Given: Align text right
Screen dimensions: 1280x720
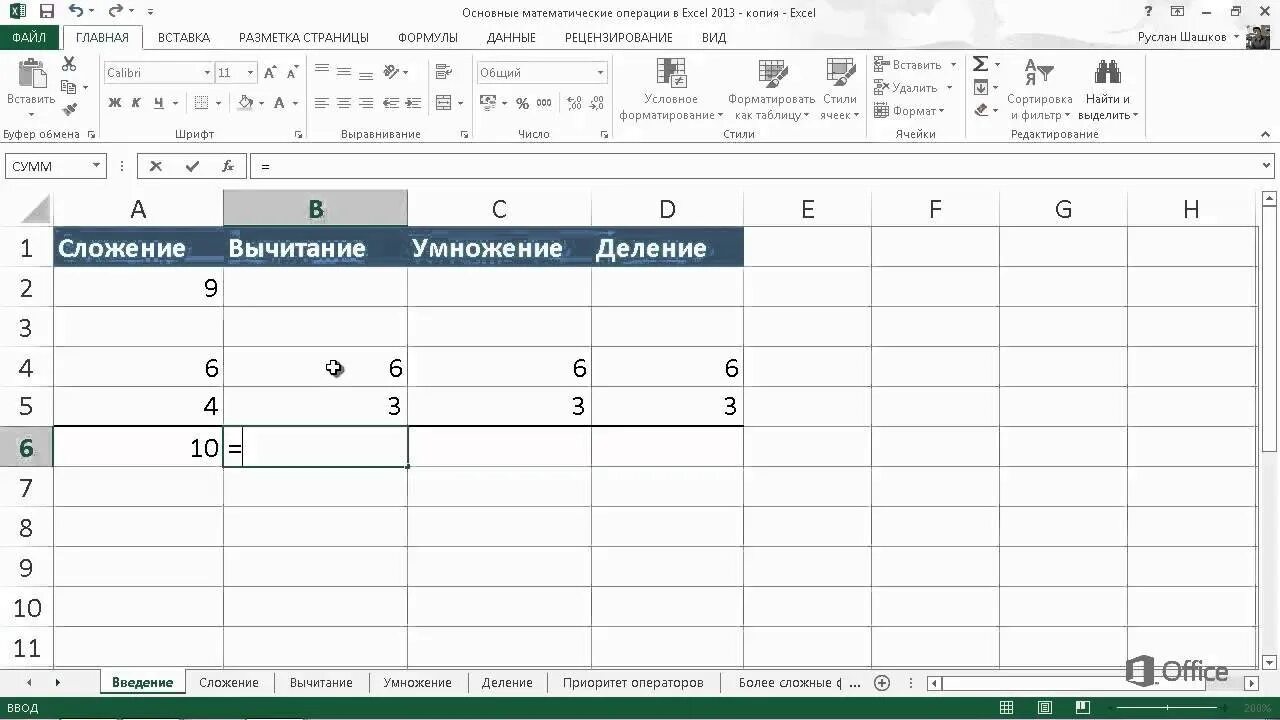Looking at the screenshot, I should pyautogui.click(x=366, y=103).
